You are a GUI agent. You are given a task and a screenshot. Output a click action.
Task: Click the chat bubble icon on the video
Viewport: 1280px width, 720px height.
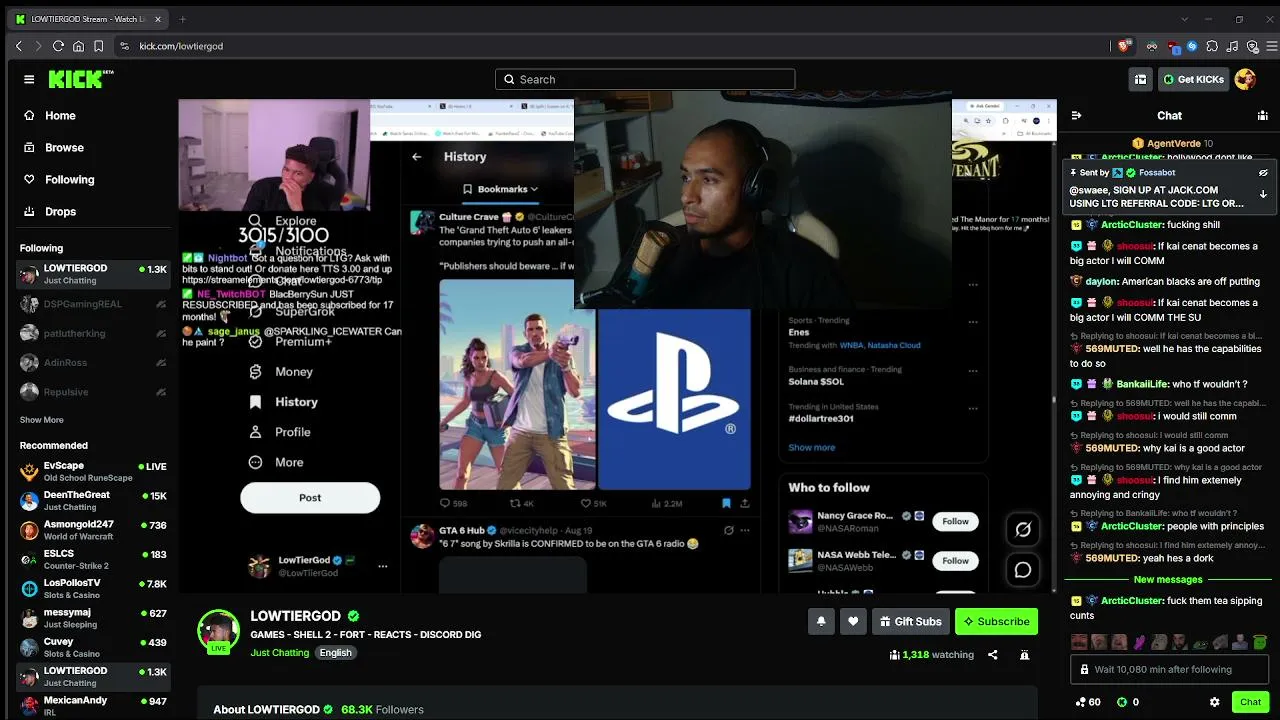[x=1023, y=570]
